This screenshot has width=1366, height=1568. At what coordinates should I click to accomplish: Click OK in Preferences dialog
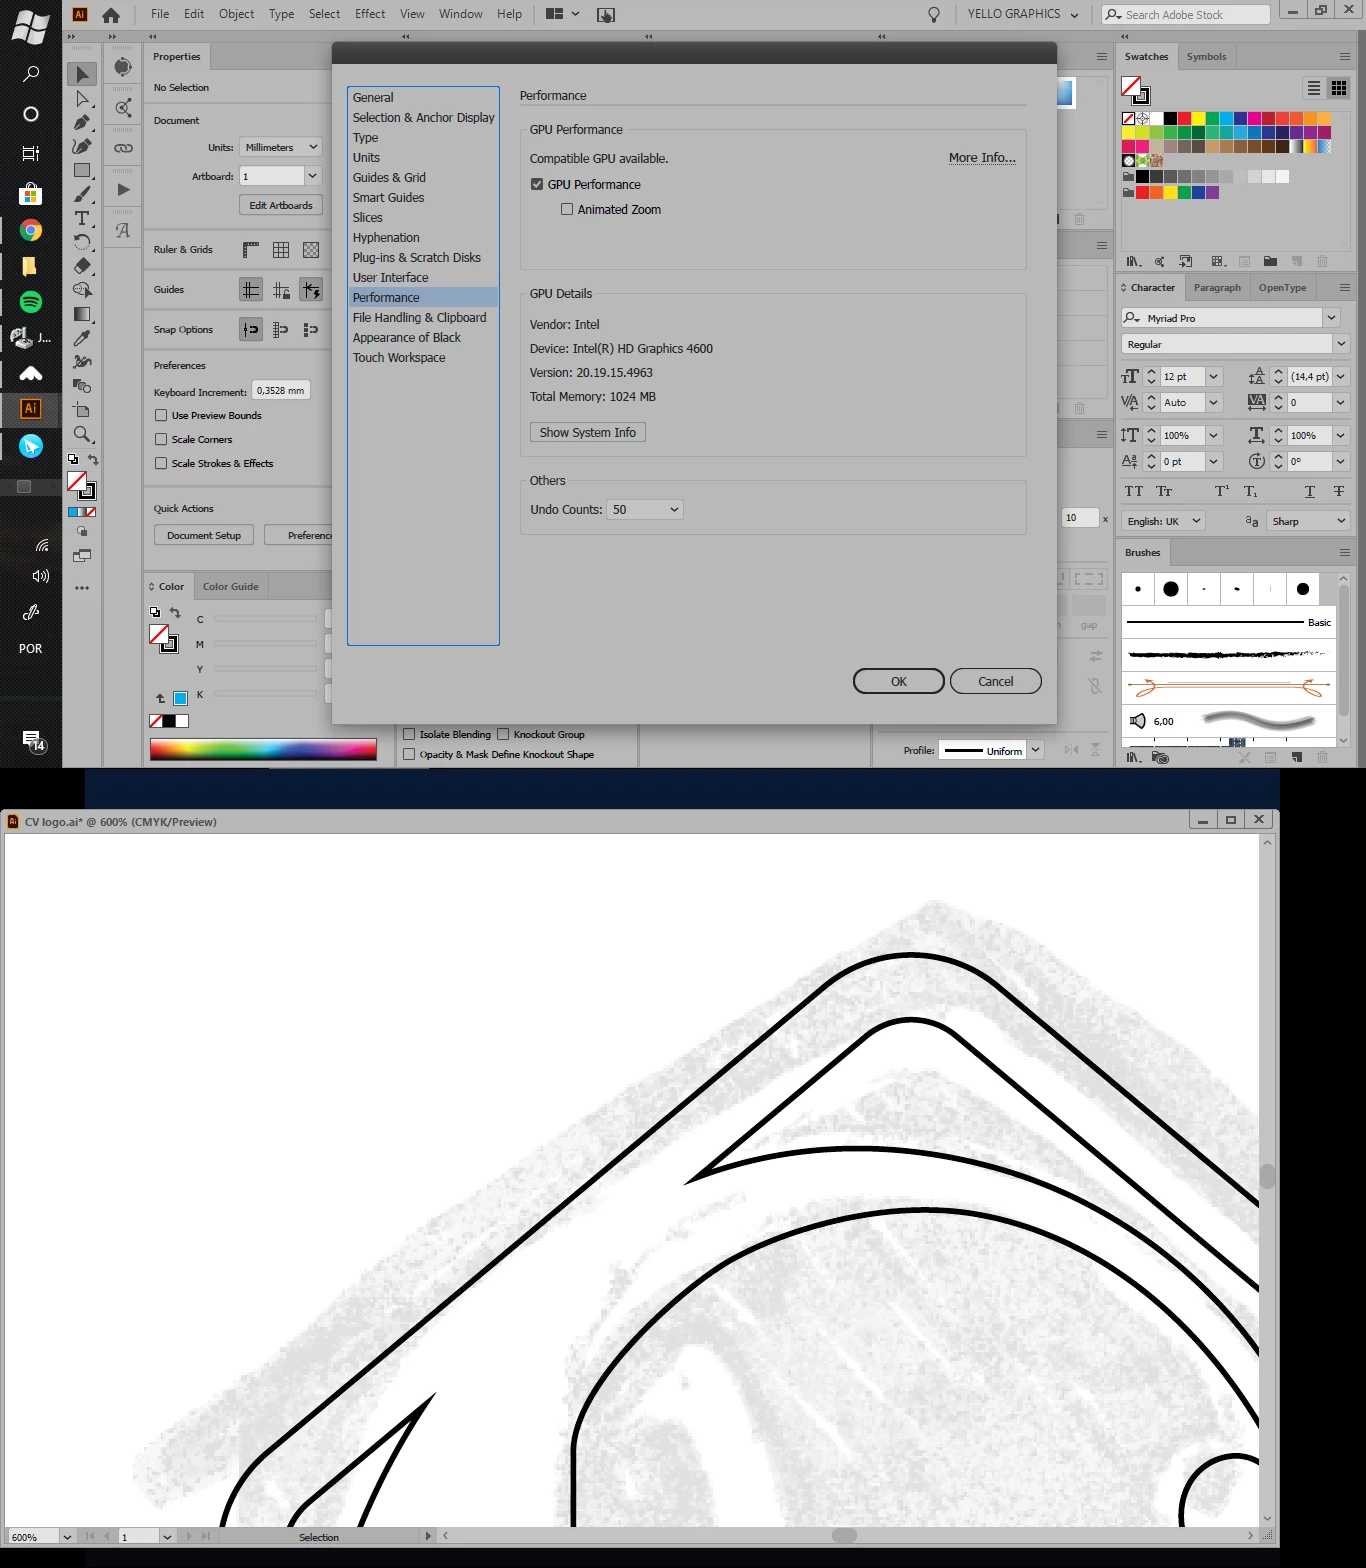coord(898,681)
